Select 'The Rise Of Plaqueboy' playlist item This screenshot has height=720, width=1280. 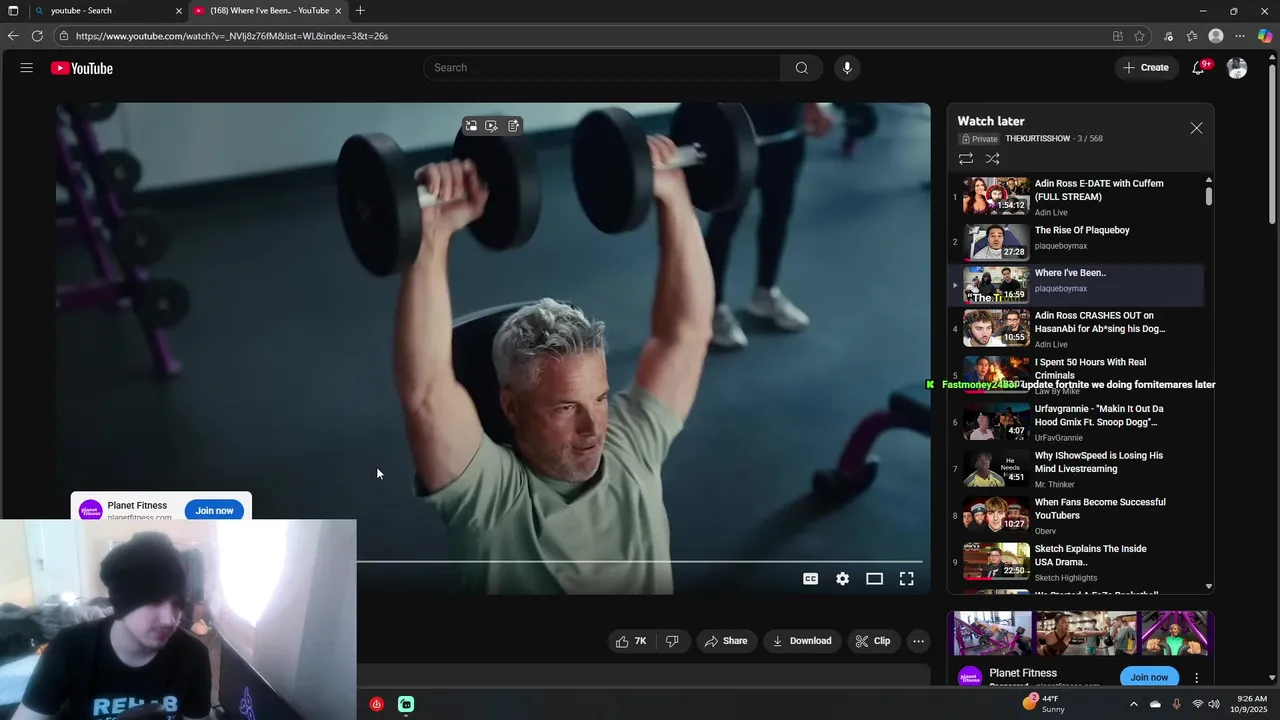coord(1076,241)
